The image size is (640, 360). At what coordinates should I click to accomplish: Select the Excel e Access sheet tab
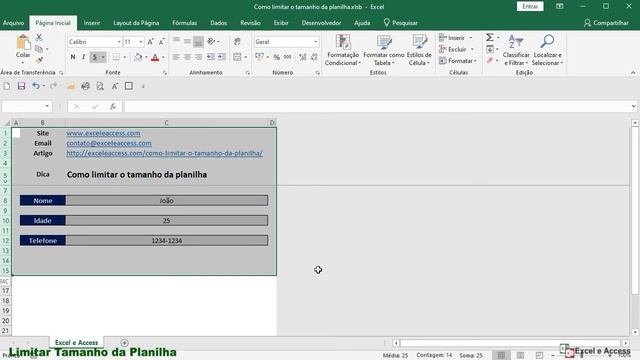point(76,342)
